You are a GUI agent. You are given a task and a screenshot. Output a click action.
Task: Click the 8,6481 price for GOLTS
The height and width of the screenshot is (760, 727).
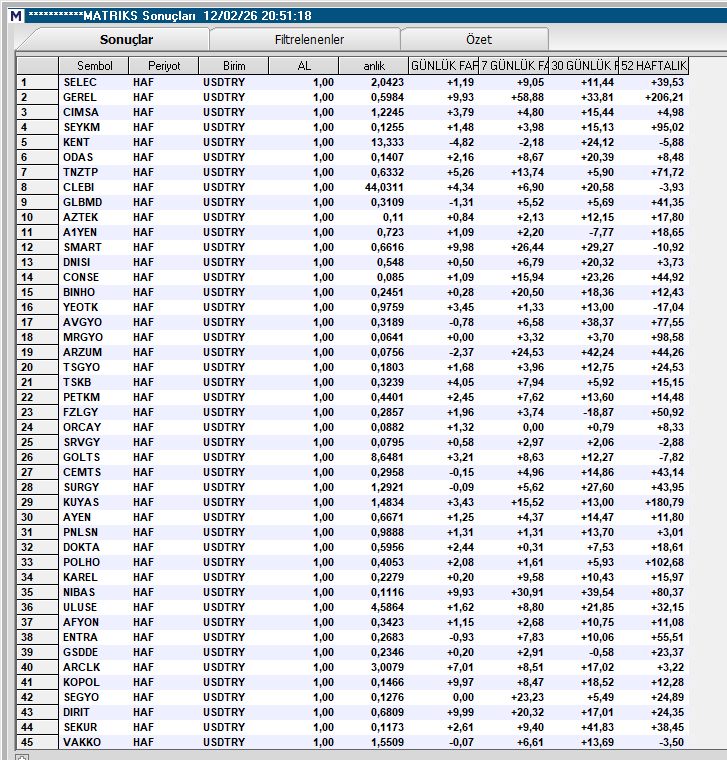387,458
